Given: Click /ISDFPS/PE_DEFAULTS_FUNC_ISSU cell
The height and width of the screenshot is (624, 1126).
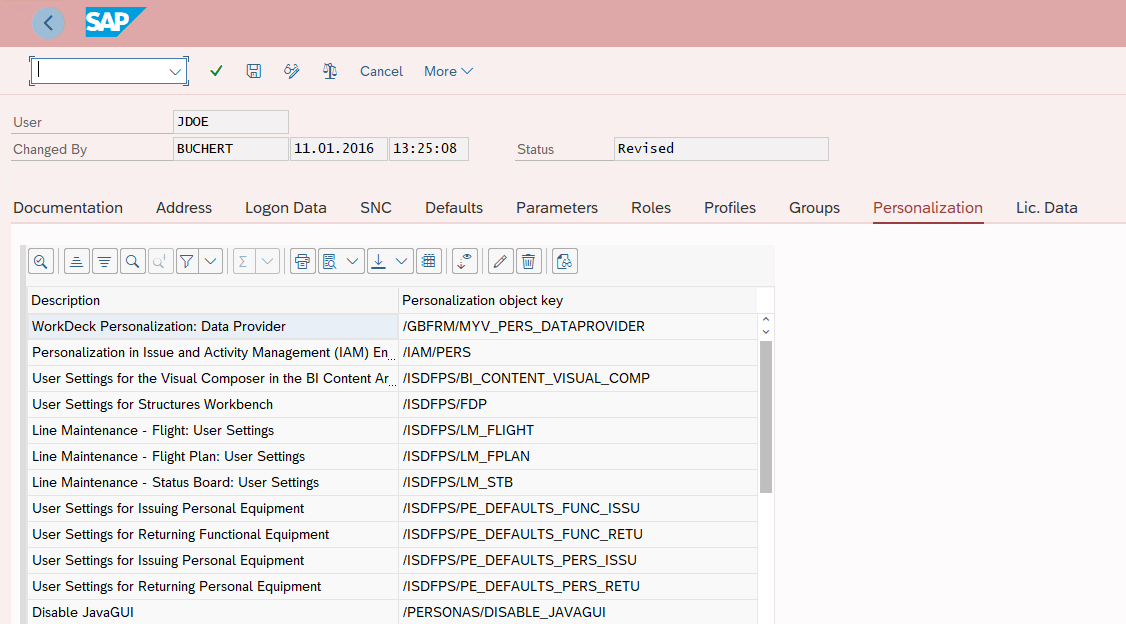Looking at the screenshot, I should tap(577, 508).
